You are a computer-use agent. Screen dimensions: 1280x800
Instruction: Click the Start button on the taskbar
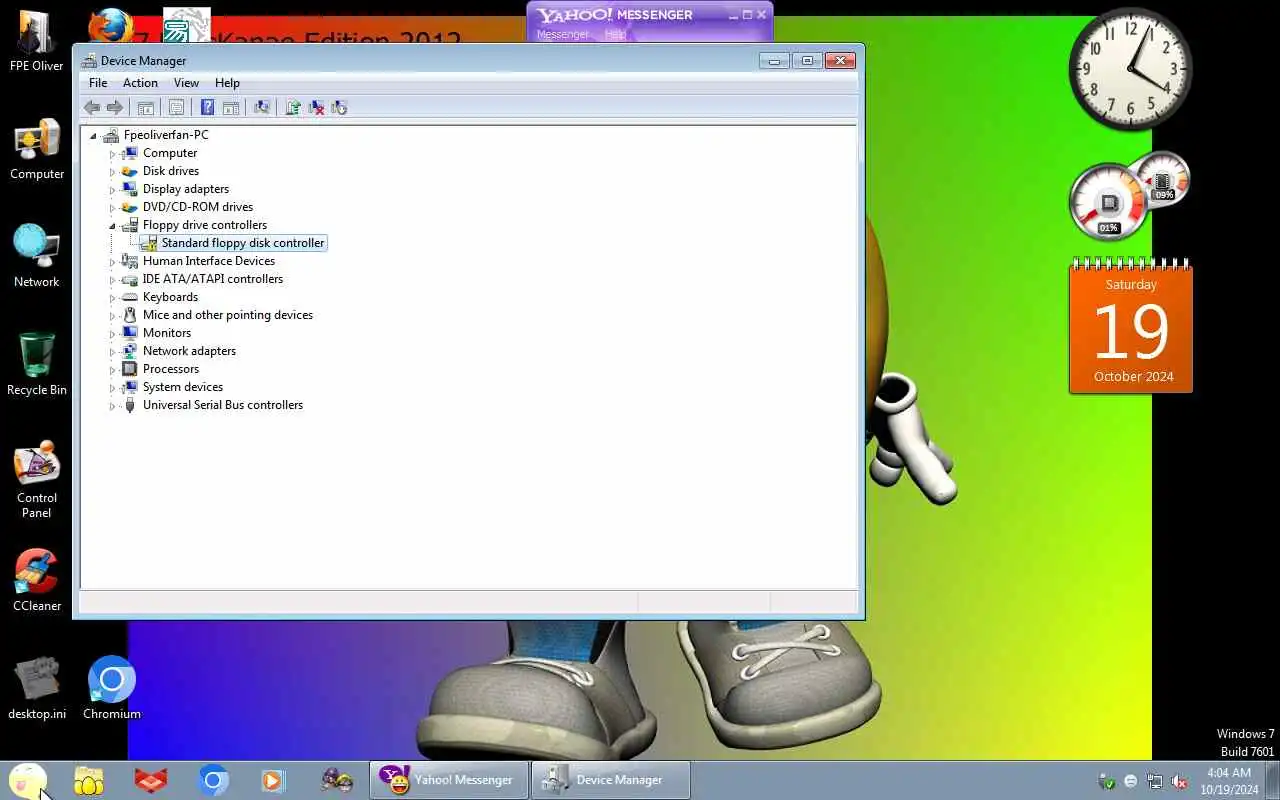click(28, 780)
